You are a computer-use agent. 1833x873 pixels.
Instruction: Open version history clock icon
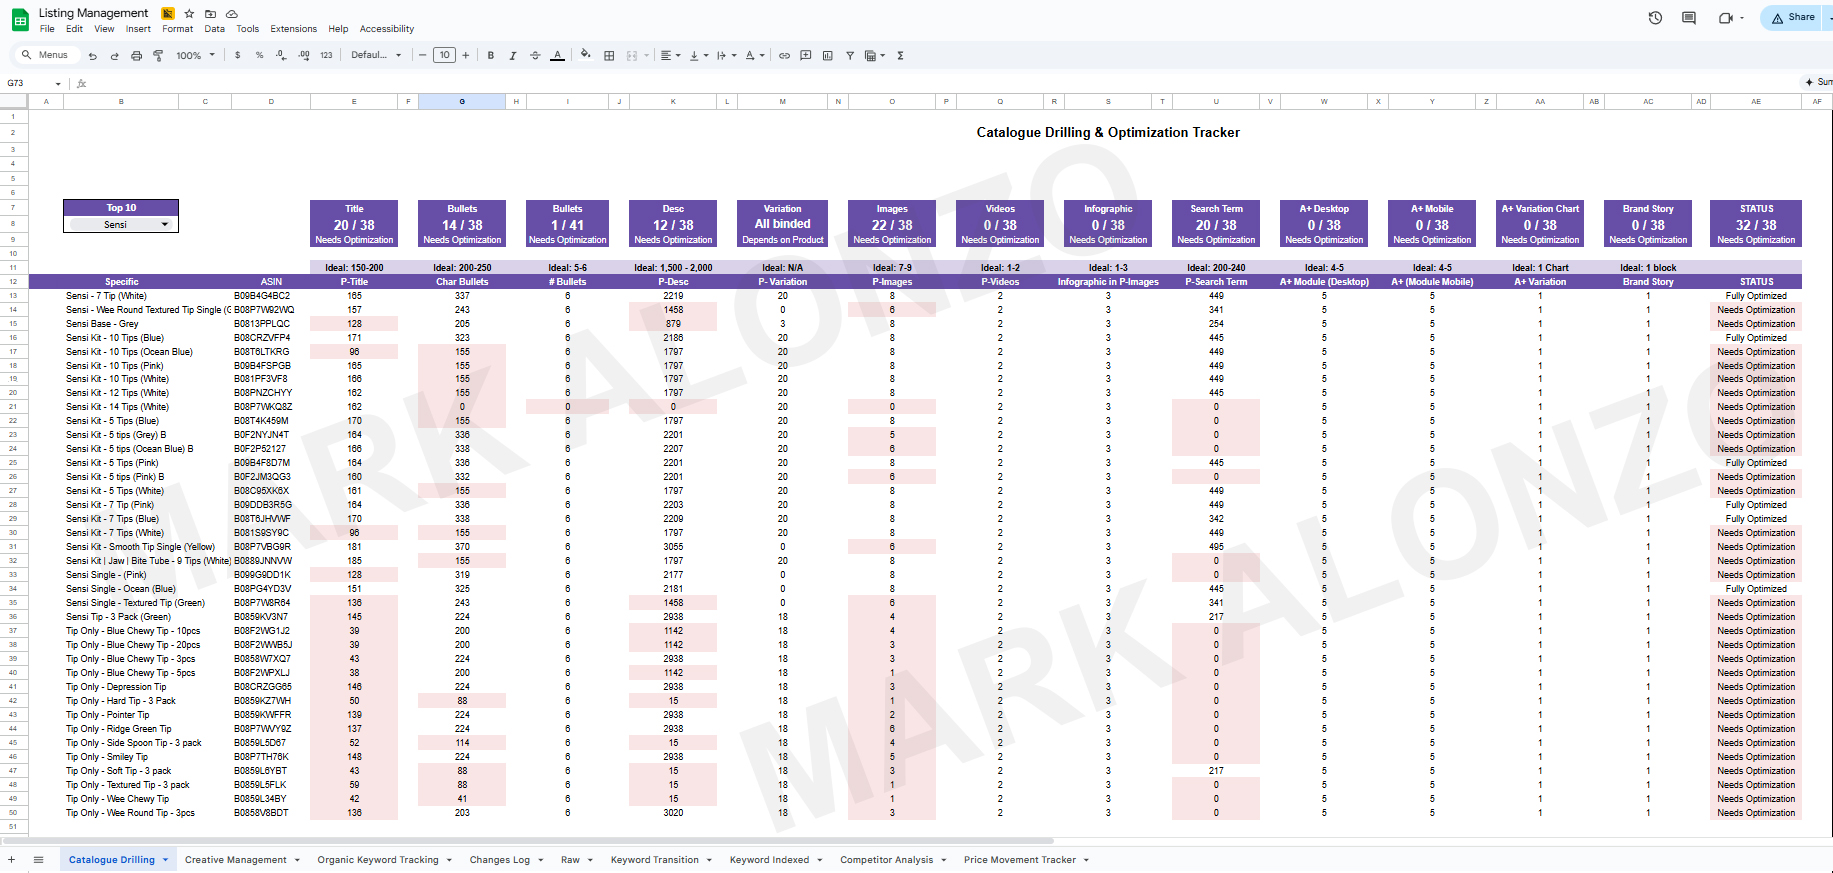coord(1655,18)
